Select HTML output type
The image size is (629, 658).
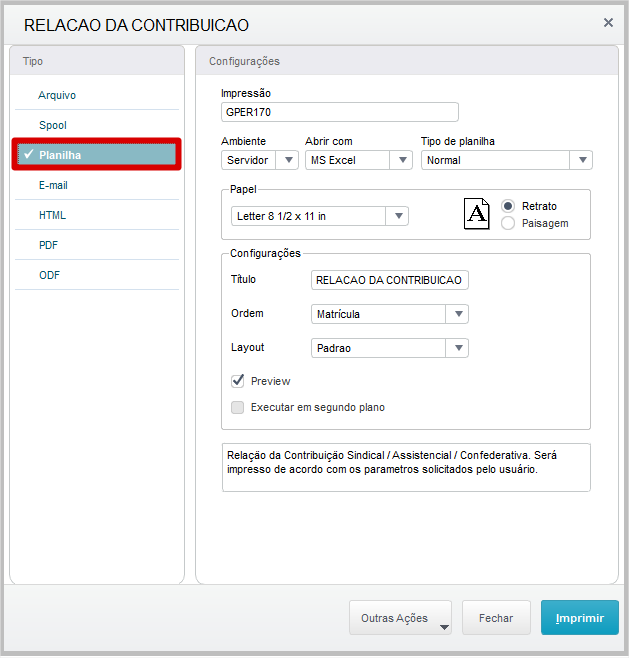coord(97,215)
